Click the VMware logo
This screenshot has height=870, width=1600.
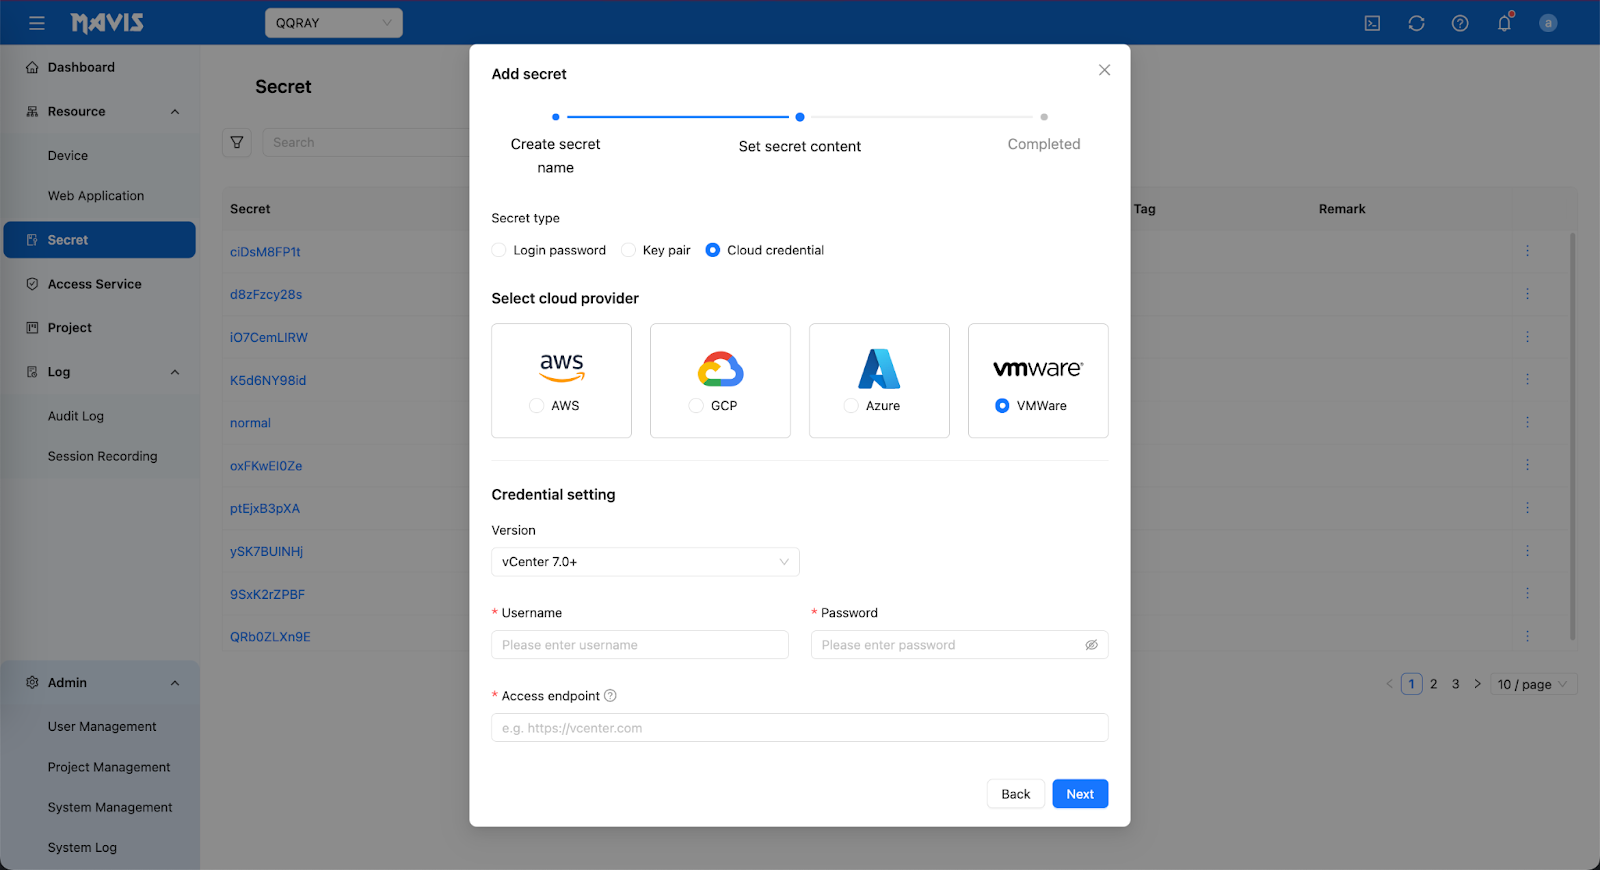pyautogui.click(x=1038, y=368)
